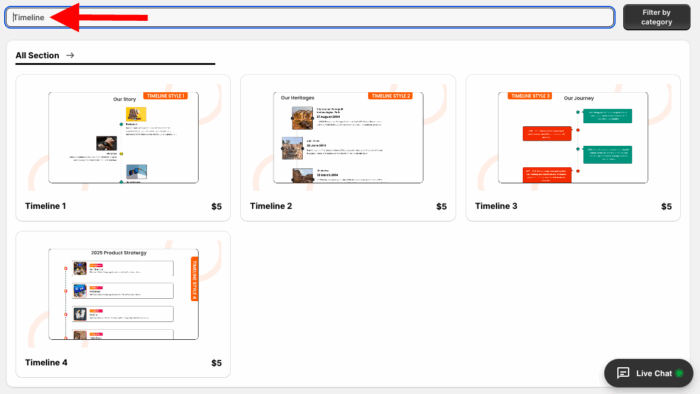Open the Timeline 3 preview thumbnail
700x394 pixels.
(x=573, y=137)
